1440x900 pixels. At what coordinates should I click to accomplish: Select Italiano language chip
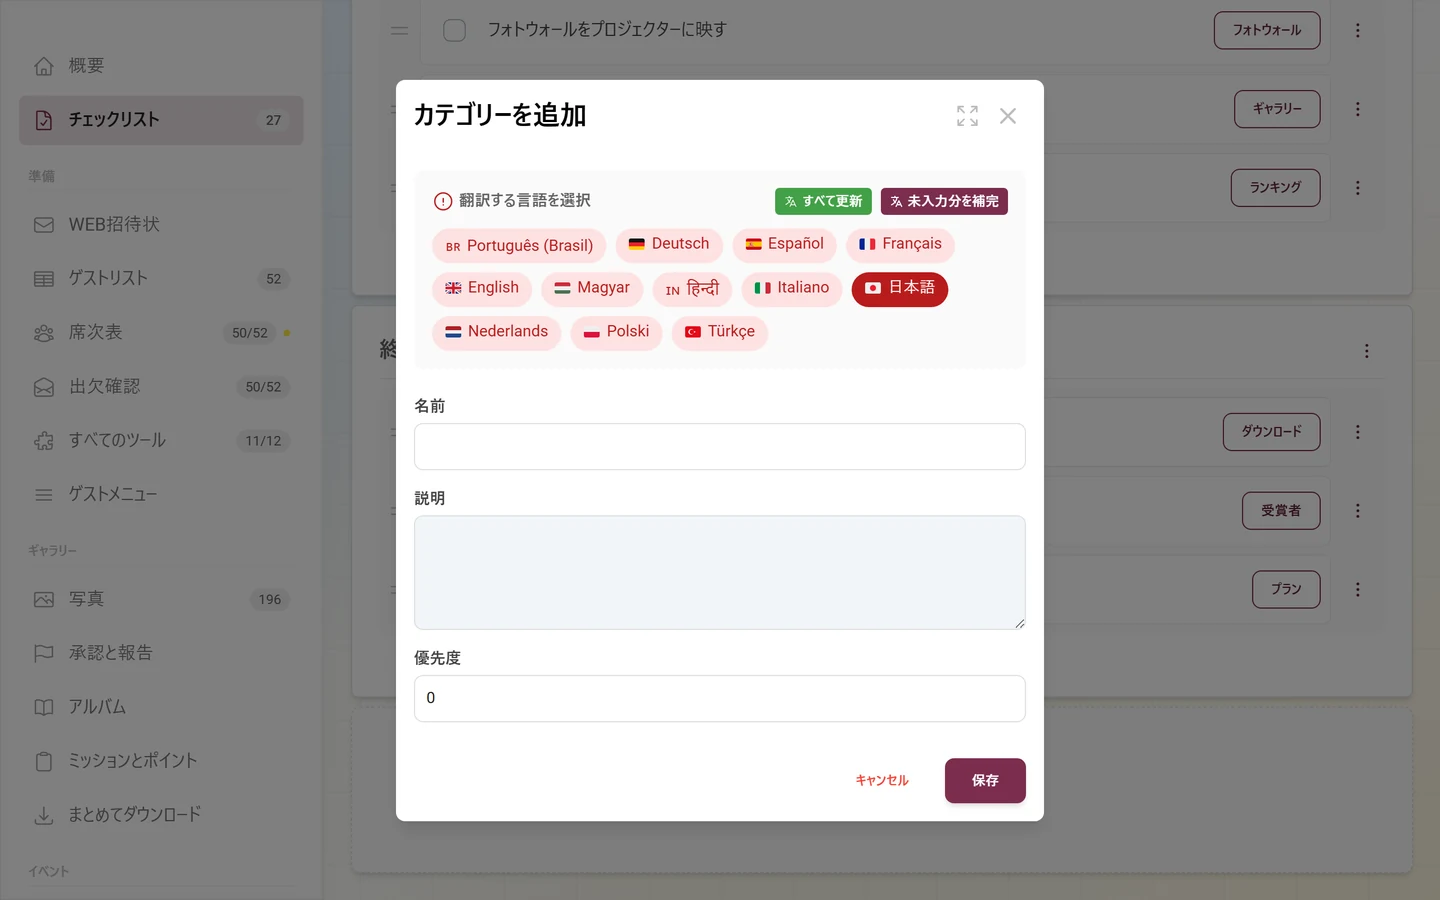click(792, 289)
